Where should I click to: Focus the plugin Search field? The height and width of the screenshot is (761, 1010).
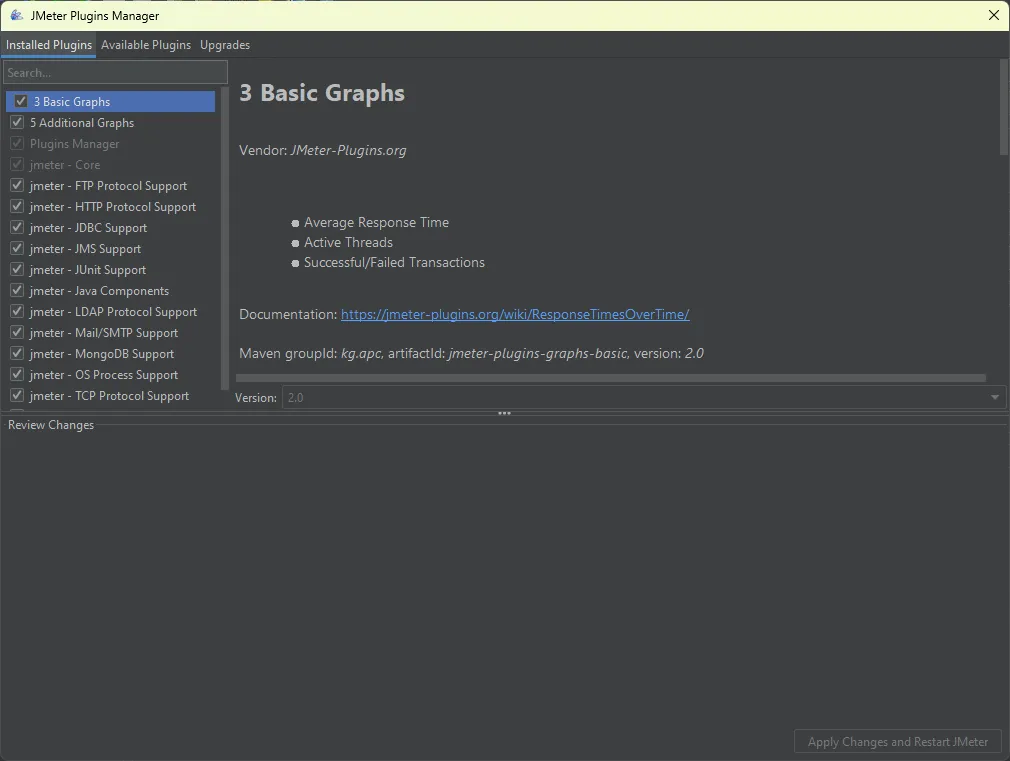point(115,72)
